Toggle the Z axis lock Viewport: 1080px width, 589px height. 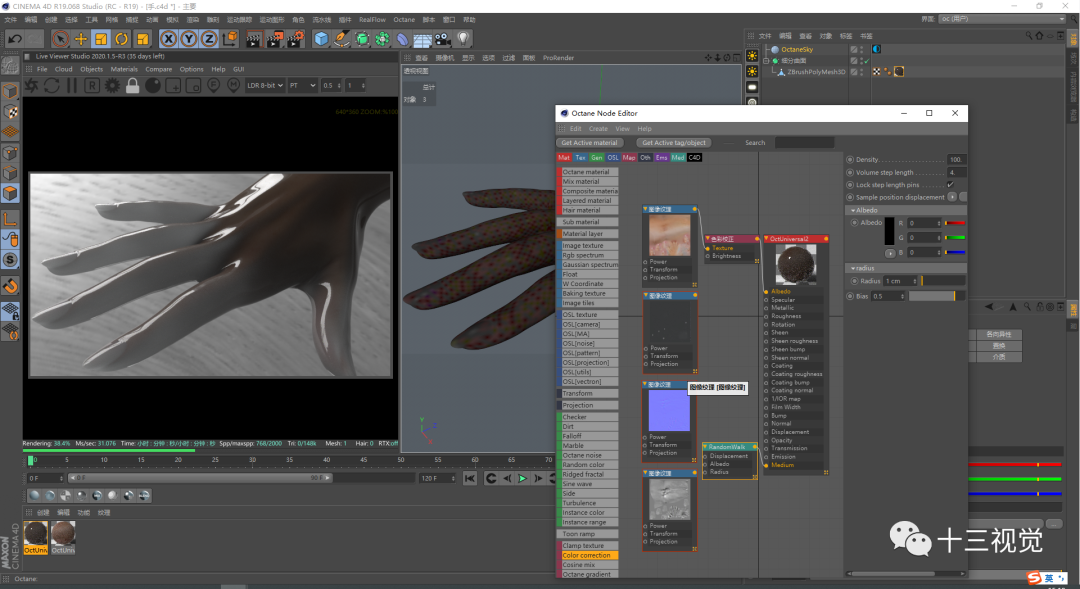(x=209, y=39)
